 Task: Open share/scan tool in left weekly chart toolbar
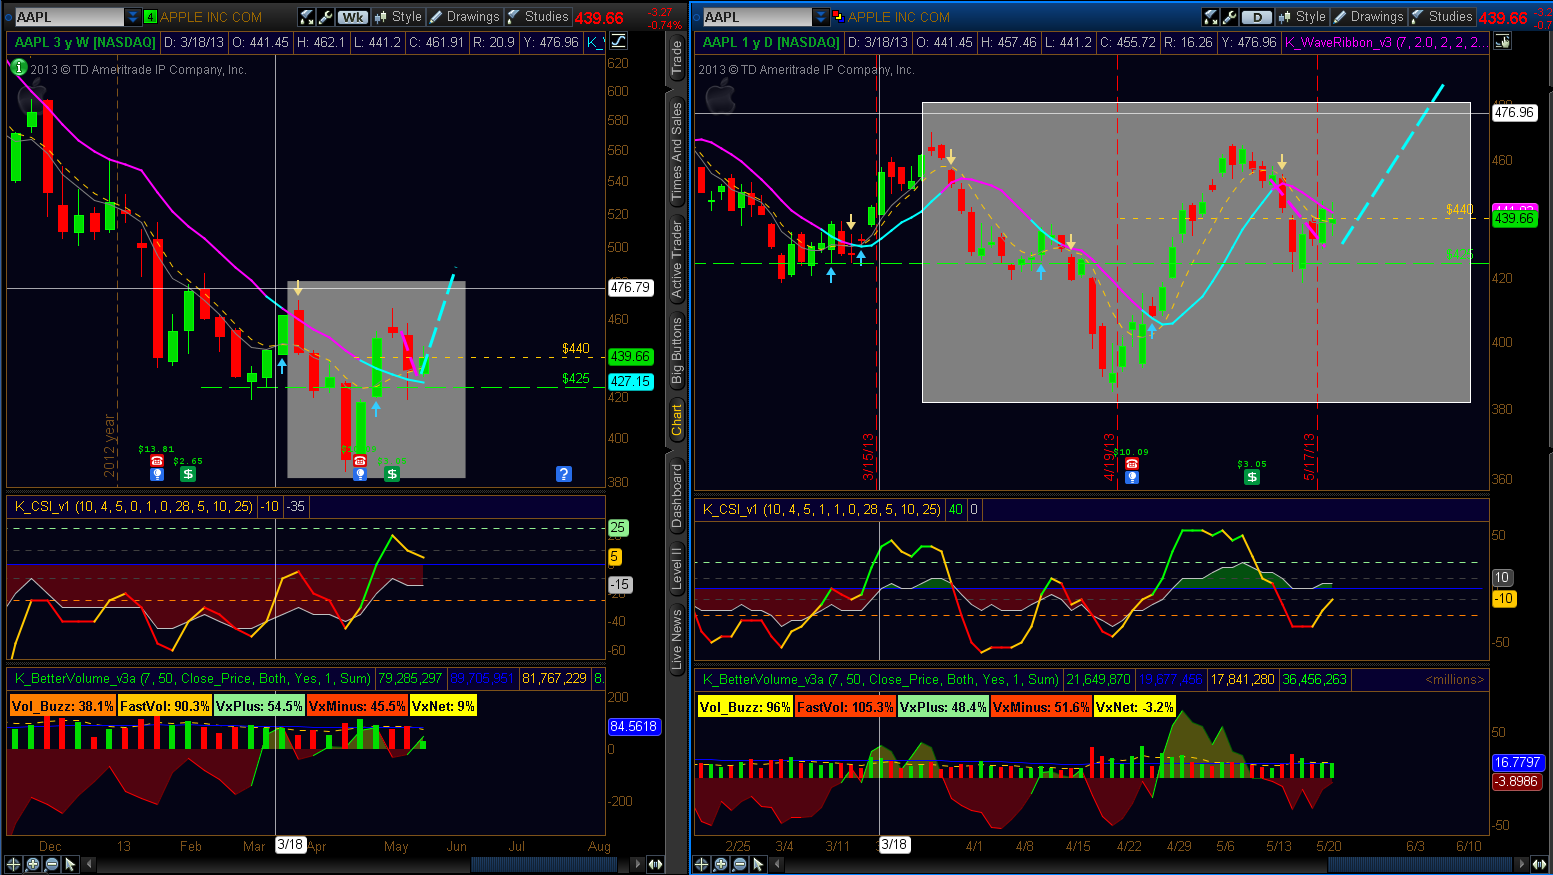tap(307, 17)
